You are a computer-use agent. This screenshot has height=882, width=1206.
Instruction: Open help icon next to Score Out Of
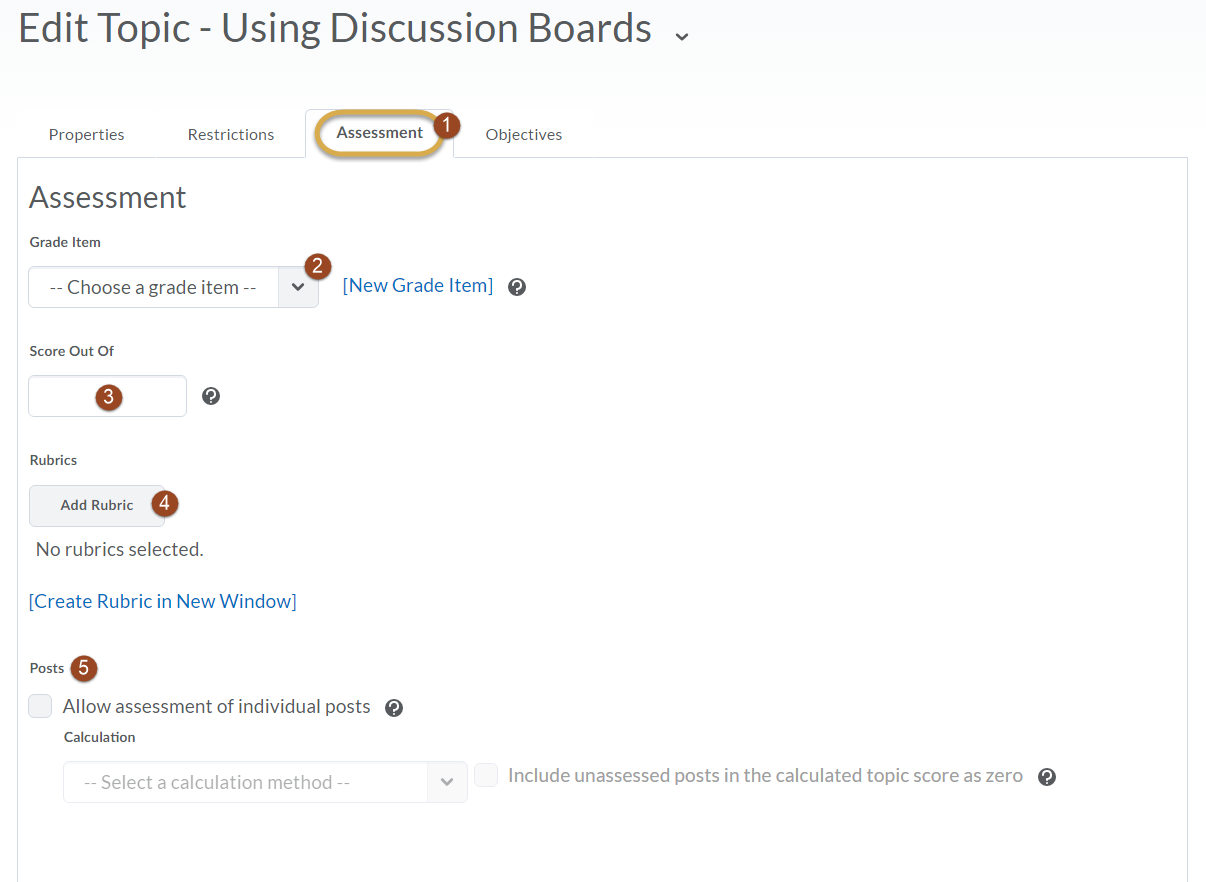(x=211, y=396)
